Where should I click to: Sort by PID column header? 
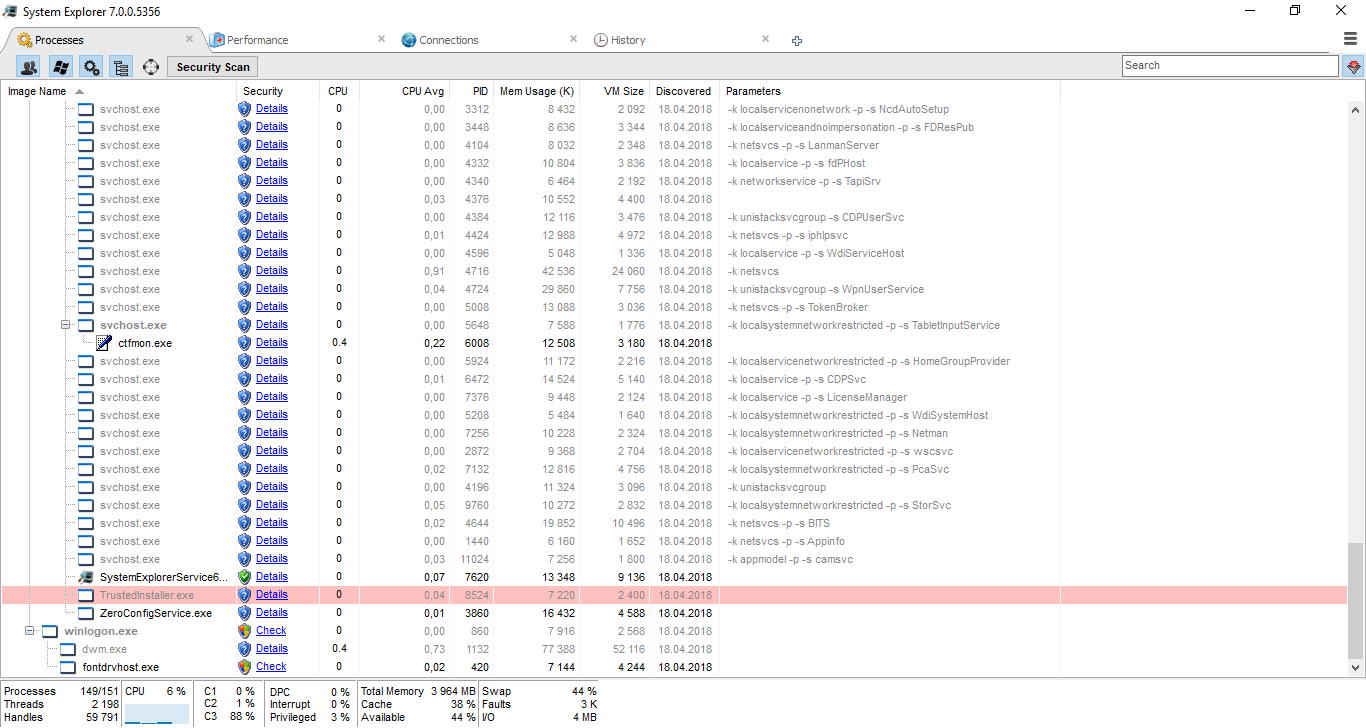tap(481, 91)
